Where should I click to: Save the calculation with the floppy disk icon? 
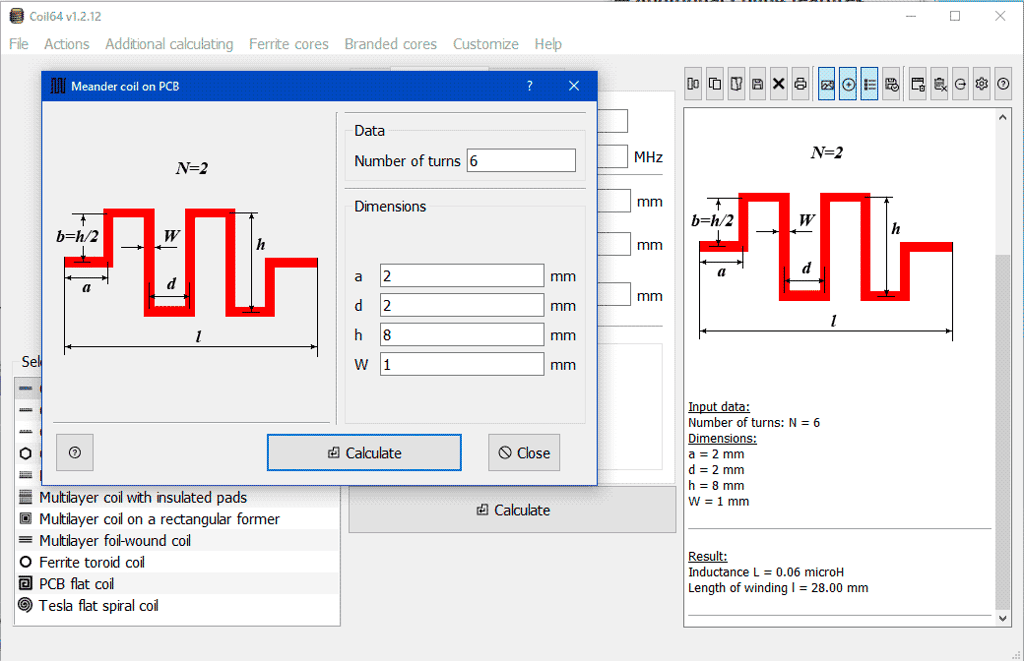[758, 84]
